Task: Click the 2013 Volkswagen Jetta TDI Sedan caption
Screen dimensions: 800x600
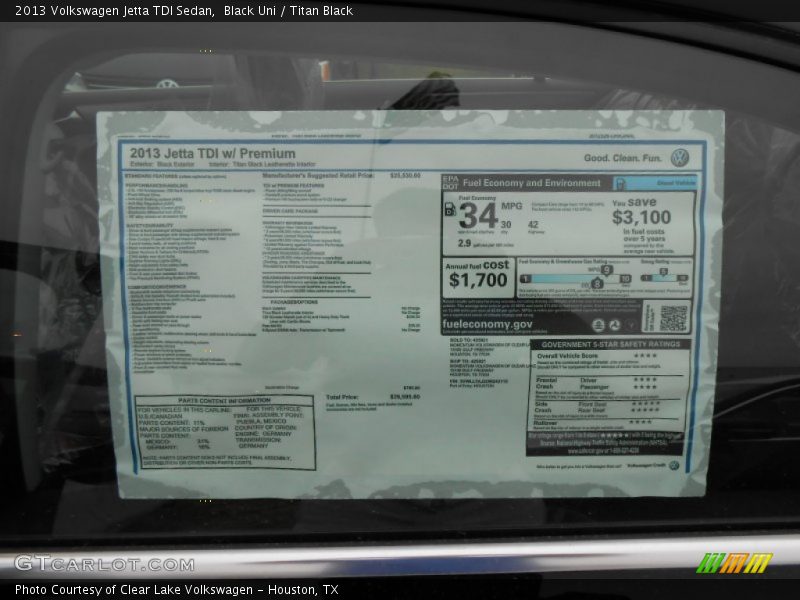Action: [x=110, y=13]
